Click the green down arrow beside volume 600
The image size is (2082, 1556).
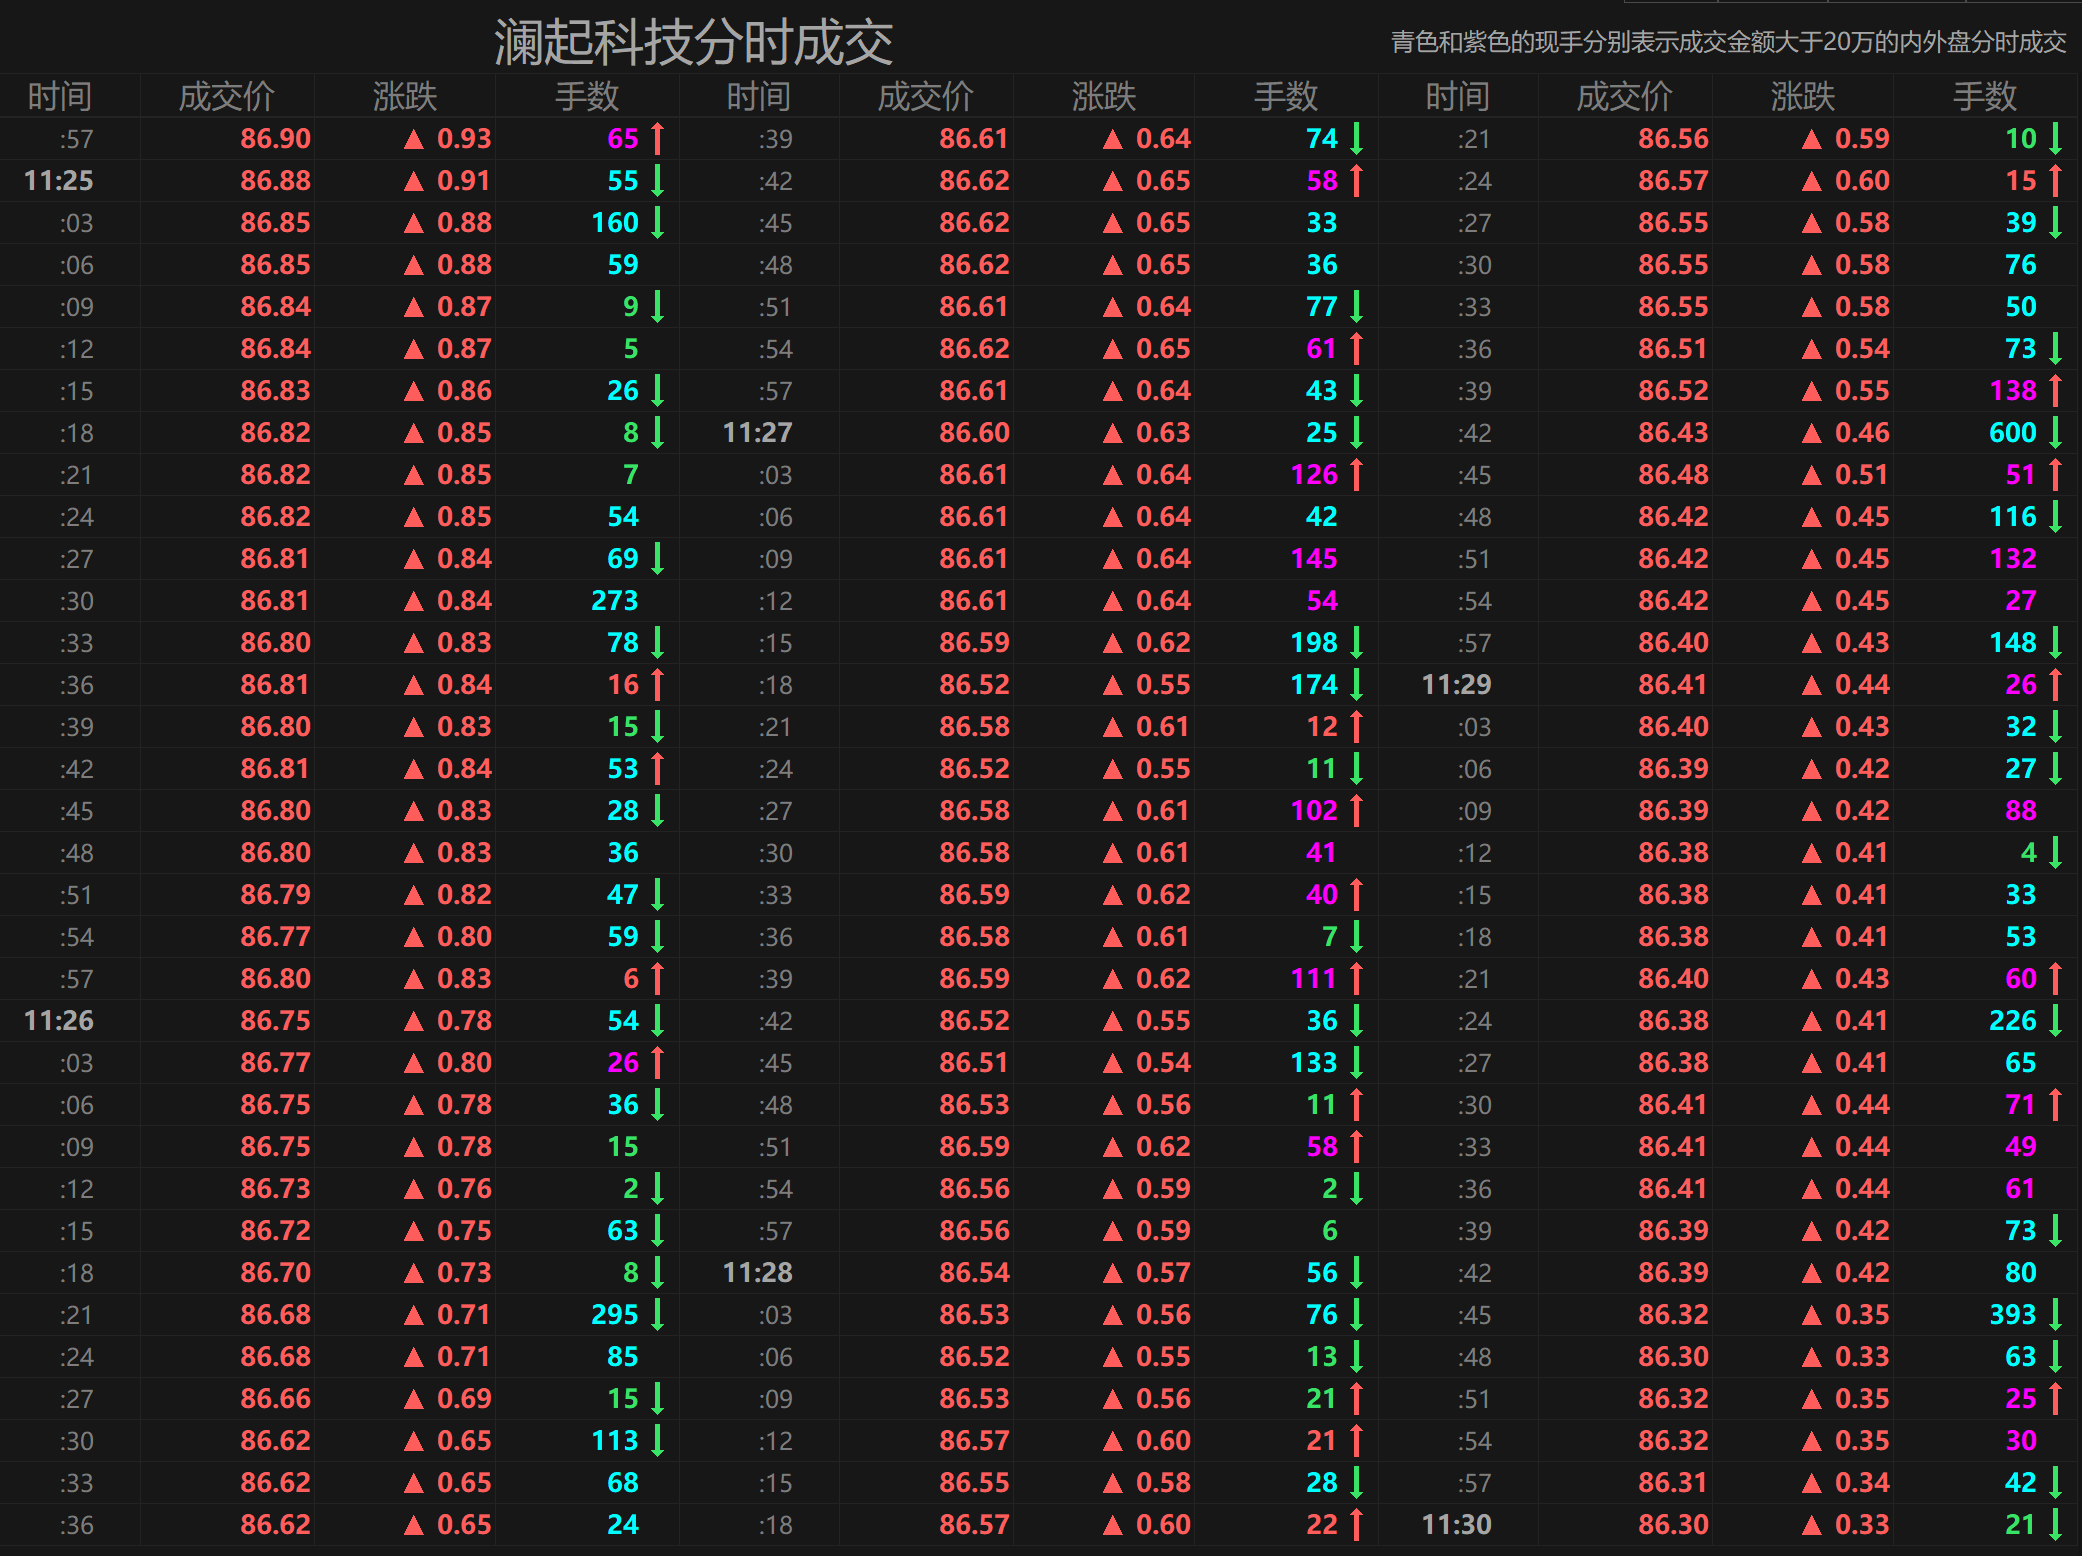tap(2055, 433)
